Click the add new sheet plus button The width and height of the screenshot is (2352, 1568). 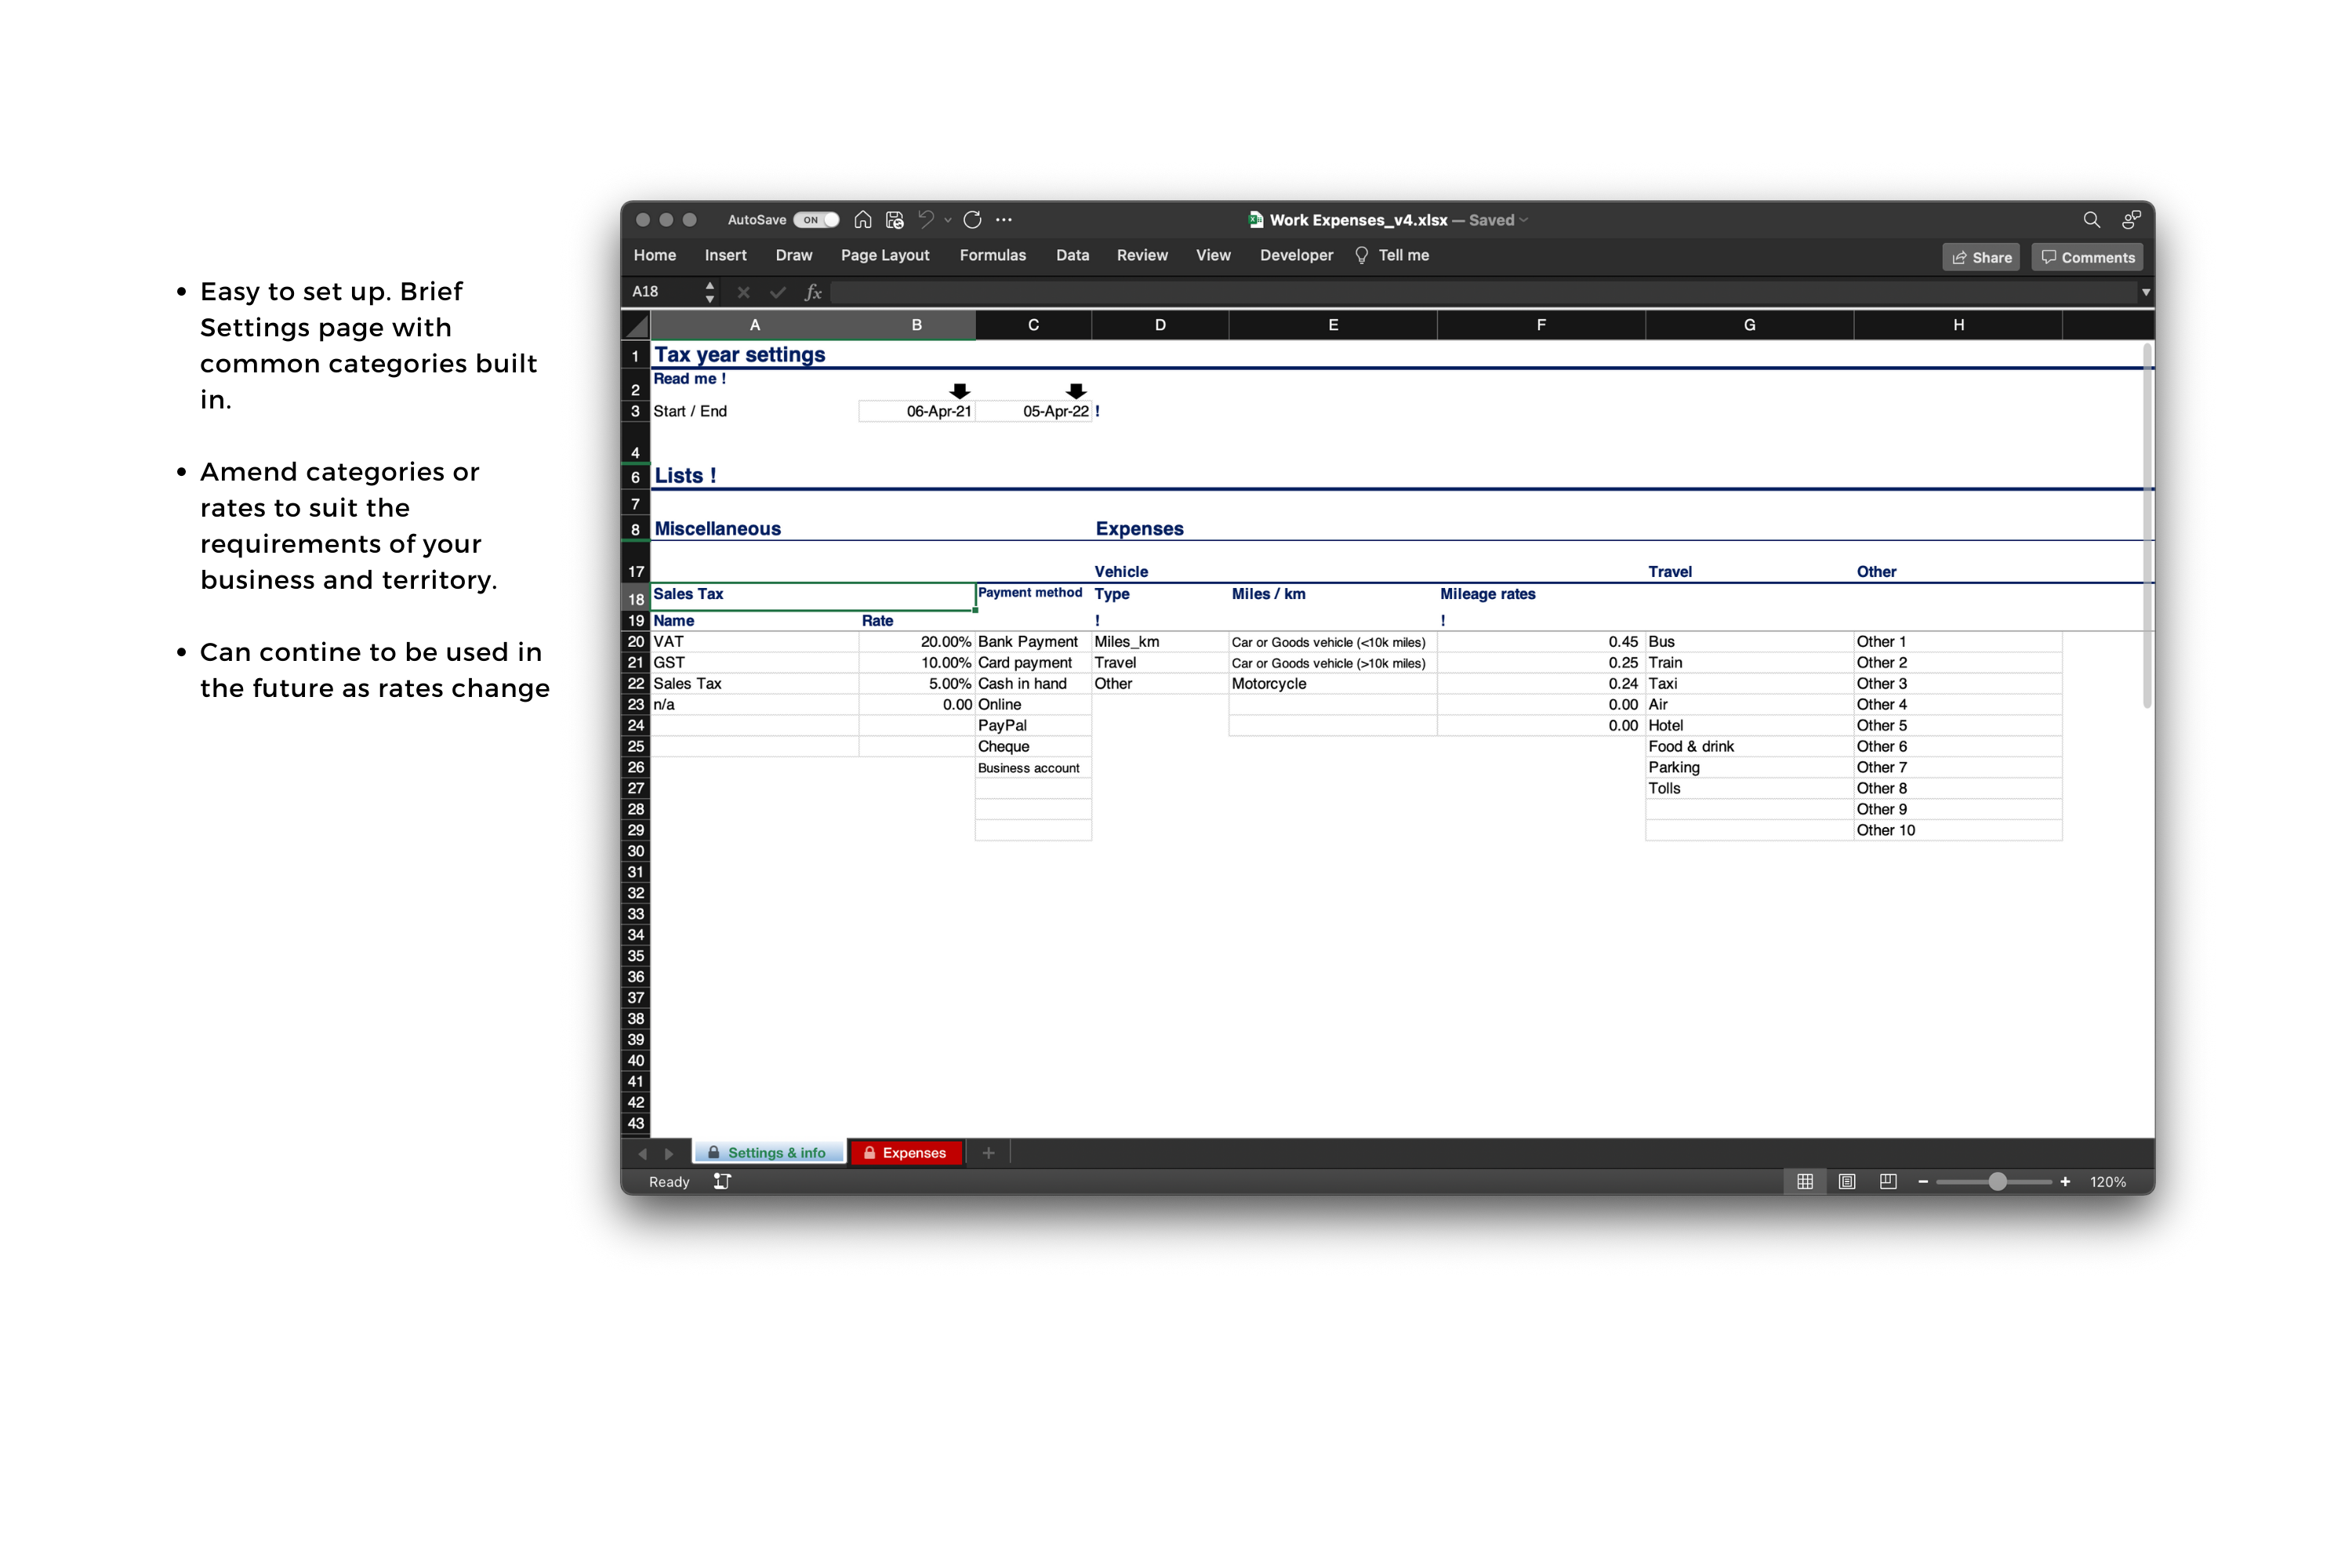pyautogui.click(x=988, y=1152)
